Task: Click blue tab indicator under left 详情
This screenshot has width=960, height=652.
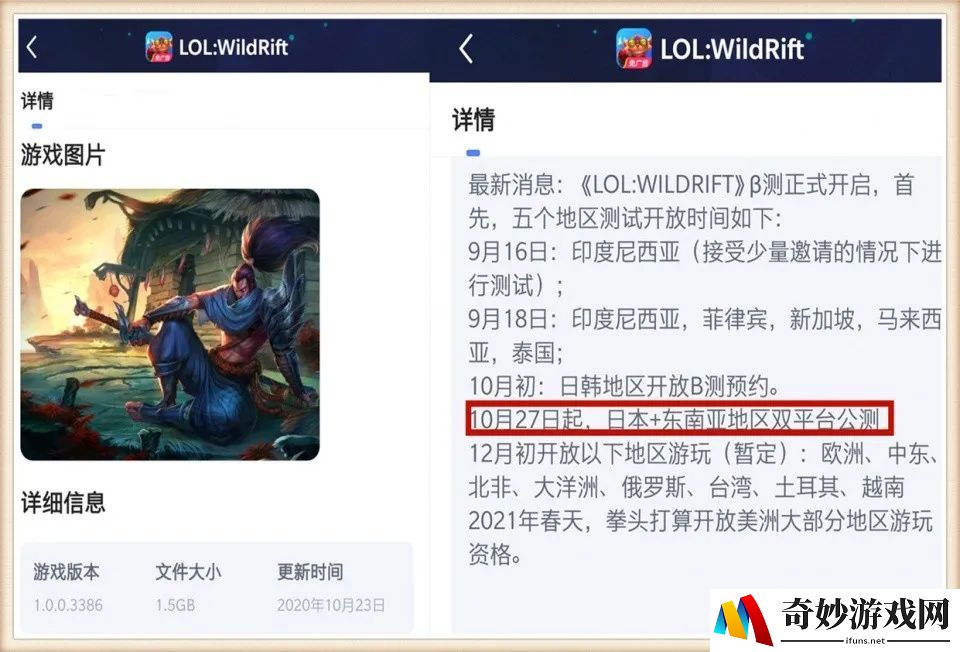Action: pyautogui.click(x=37, y=126)
